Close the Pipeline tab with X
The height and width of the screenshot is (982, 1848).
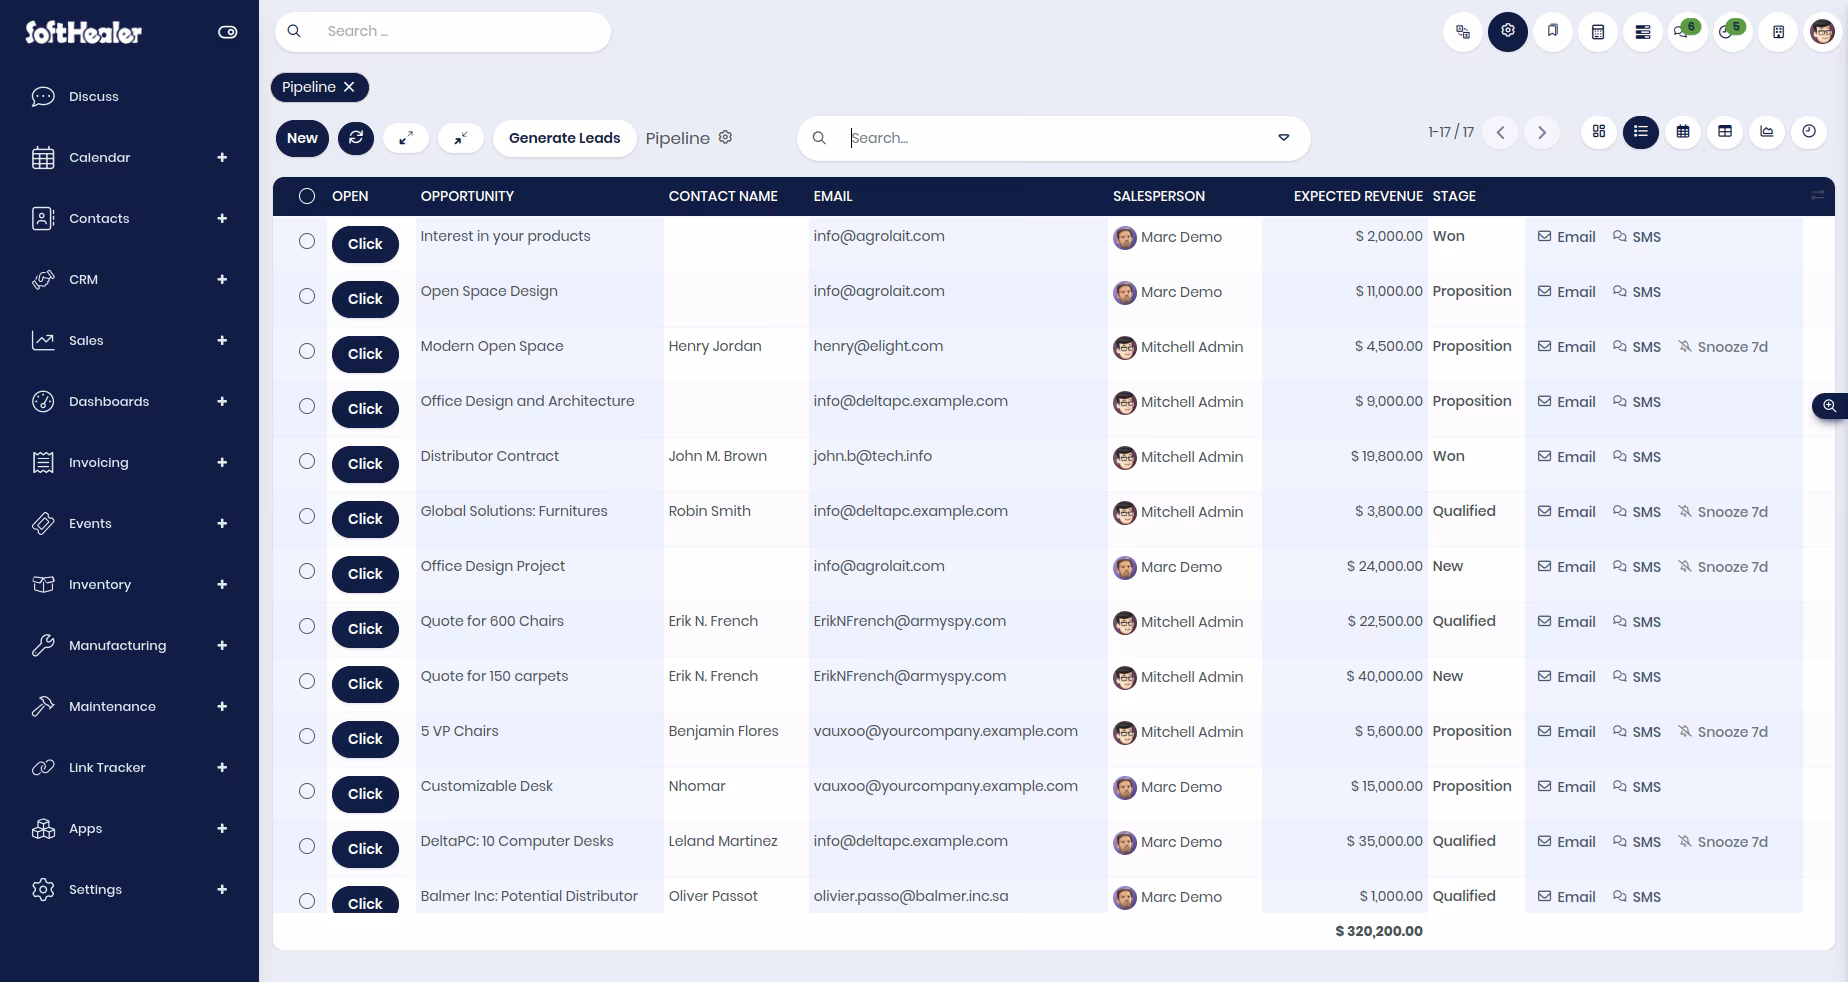point(349,87)
